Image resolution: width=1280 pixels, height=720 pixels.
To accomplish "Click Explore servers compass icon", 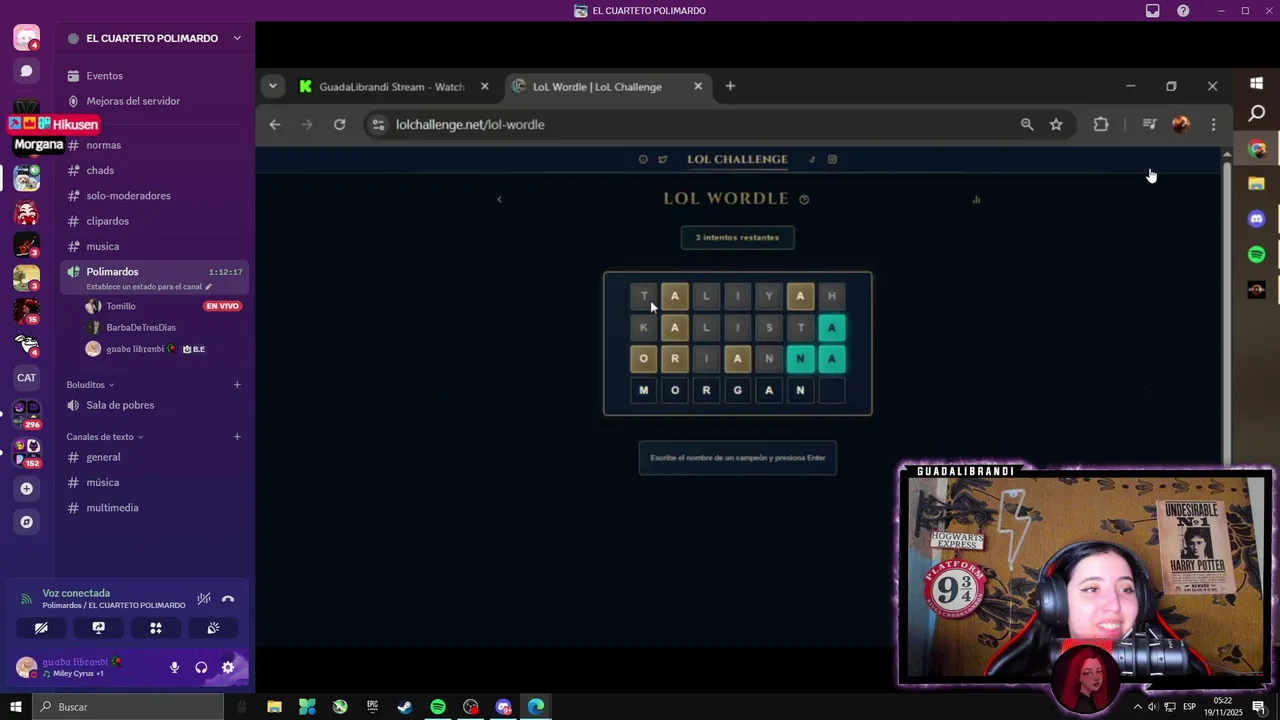I will click(x=27, y=522).
